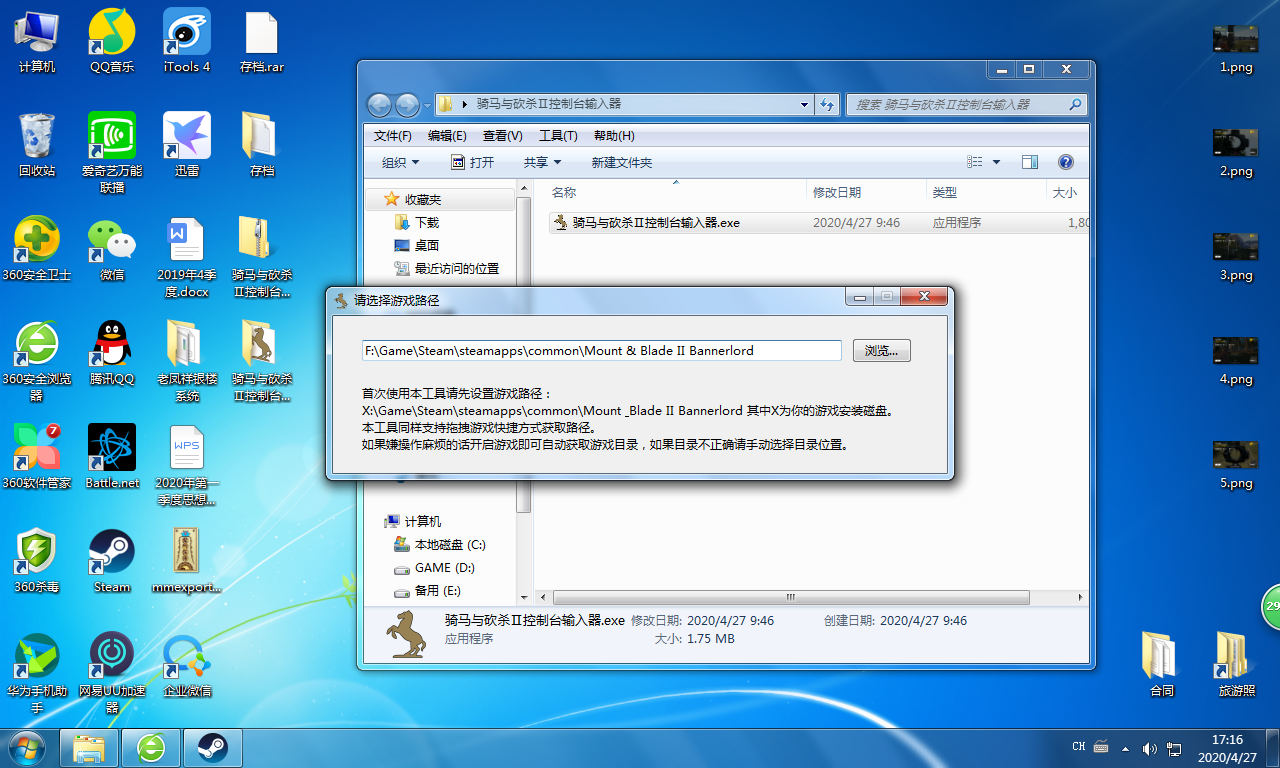Open the 老凤祥银楼系统 folder
Viewport: 1280px width, 768px height.
pos(187,360)
